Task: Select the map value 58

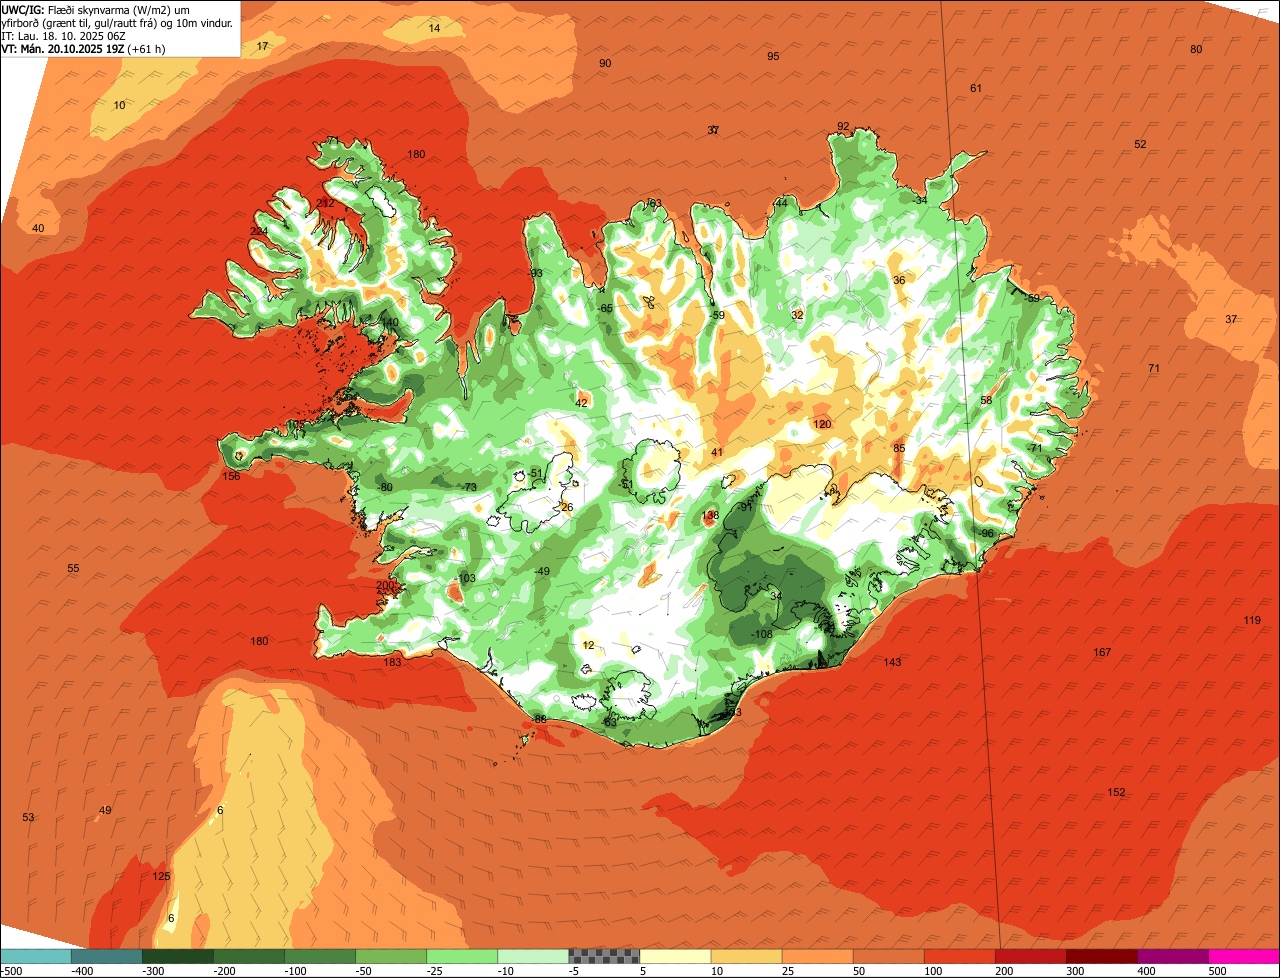Action: tap(986, 400)
